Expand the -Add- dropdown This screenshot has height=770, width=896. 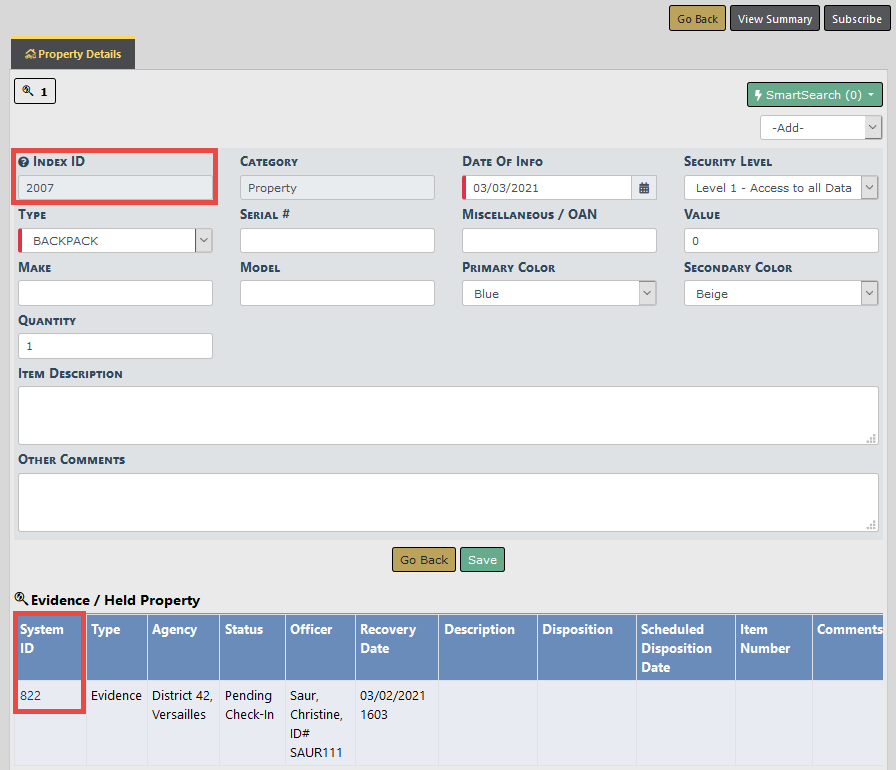coord(820,128)
